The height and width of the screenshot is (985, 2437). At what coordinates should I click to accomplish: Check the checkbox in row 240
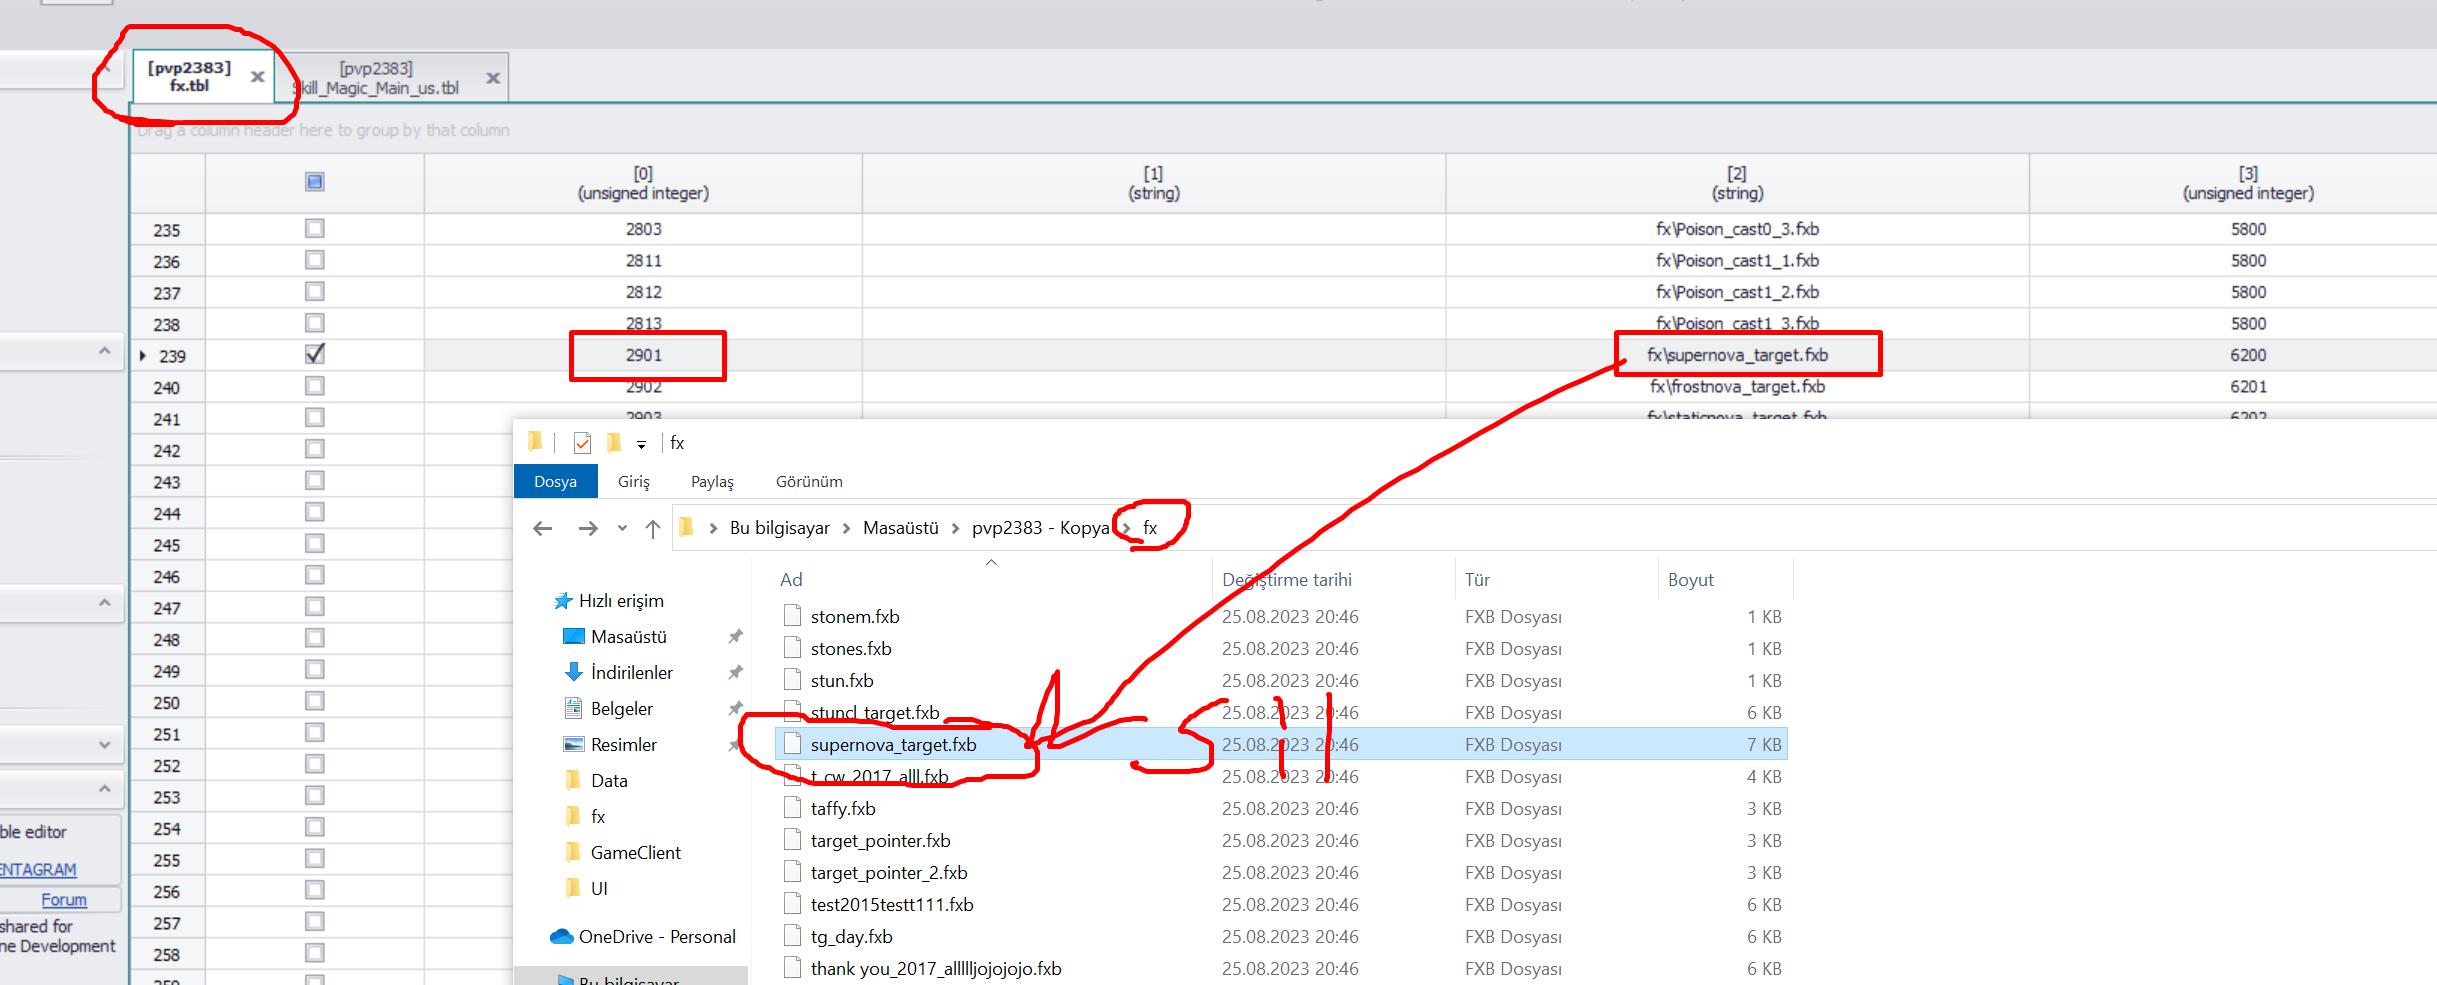315,386
